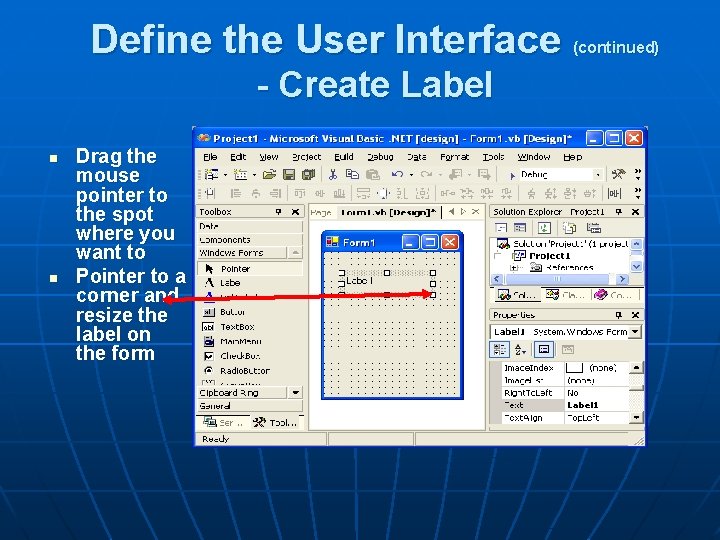
Task: Open layout toolbar overflow options
Action: pyautogui.click(x=637, y=193)
